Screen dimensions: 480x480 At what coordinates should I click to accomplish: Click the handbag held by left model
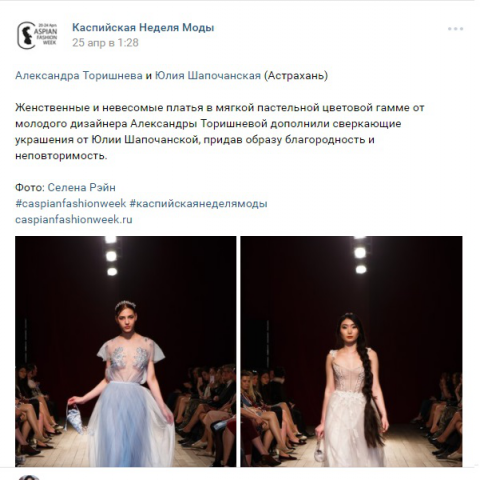pos(74,418)
